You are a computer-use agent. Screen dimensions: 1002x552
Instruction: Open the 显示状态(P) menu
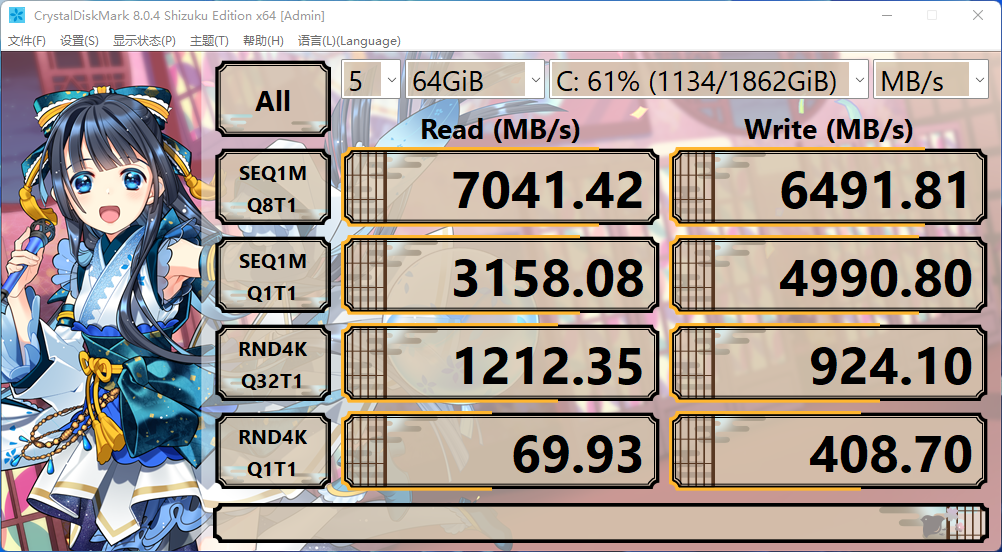coord(144,41)
